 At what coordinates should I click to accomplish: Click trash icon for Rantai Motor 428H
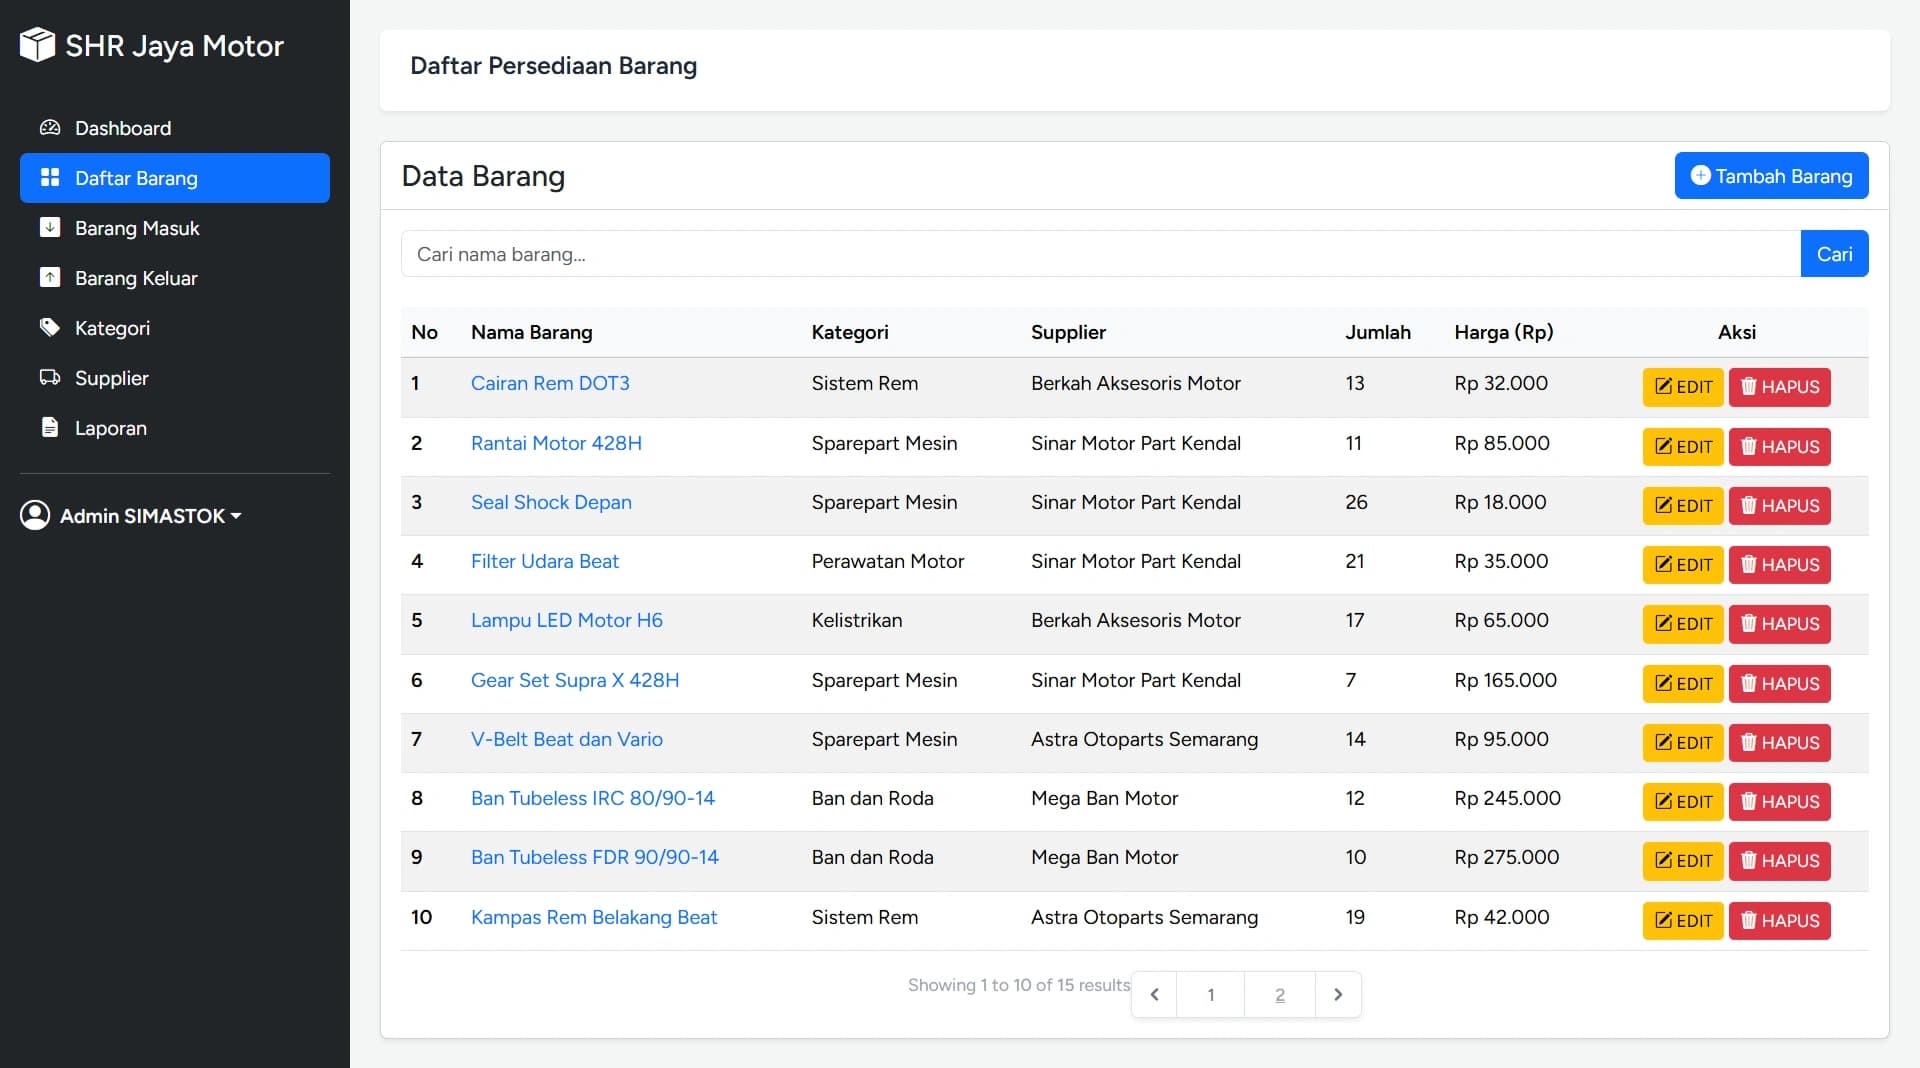pyautogui.click(x=1749, y=446)
